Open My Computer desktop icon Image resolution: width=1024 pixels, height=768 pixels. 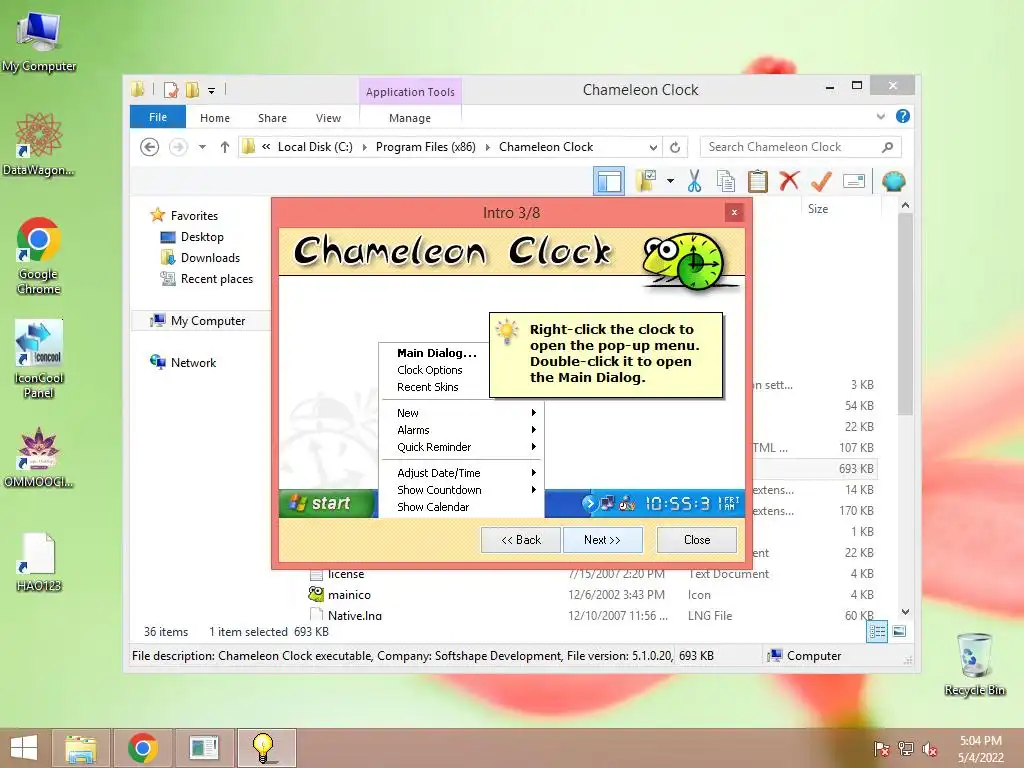[39, 42]
